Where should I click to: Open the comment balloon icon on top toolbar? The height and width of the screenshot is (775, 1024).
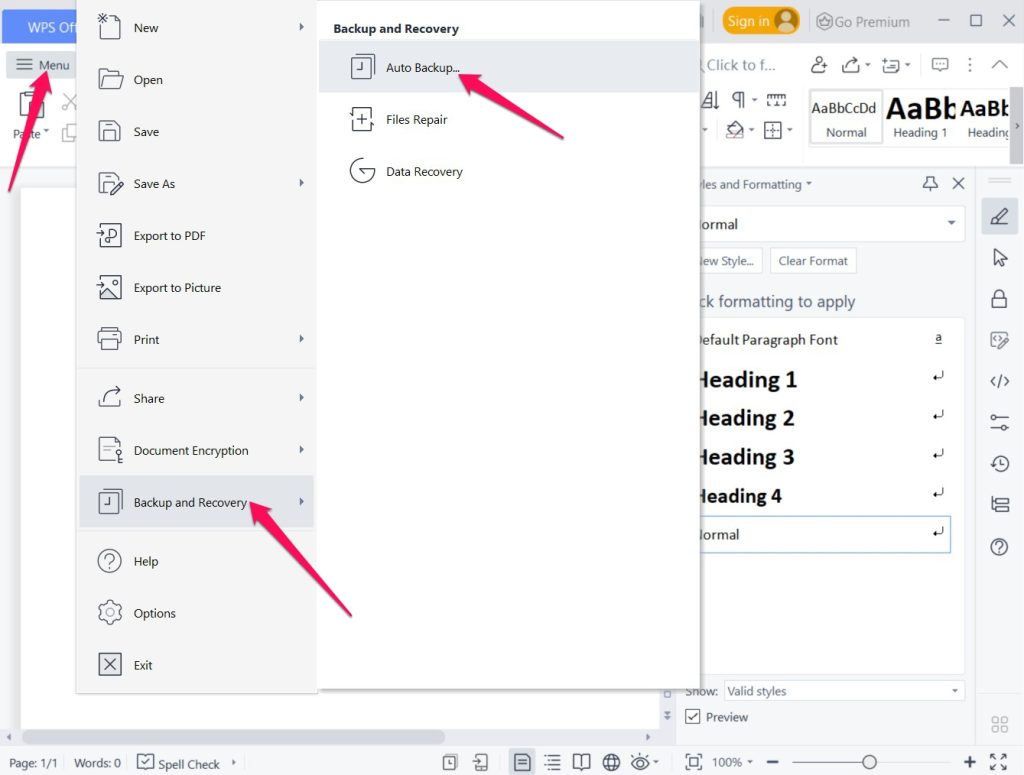[940, 64]
